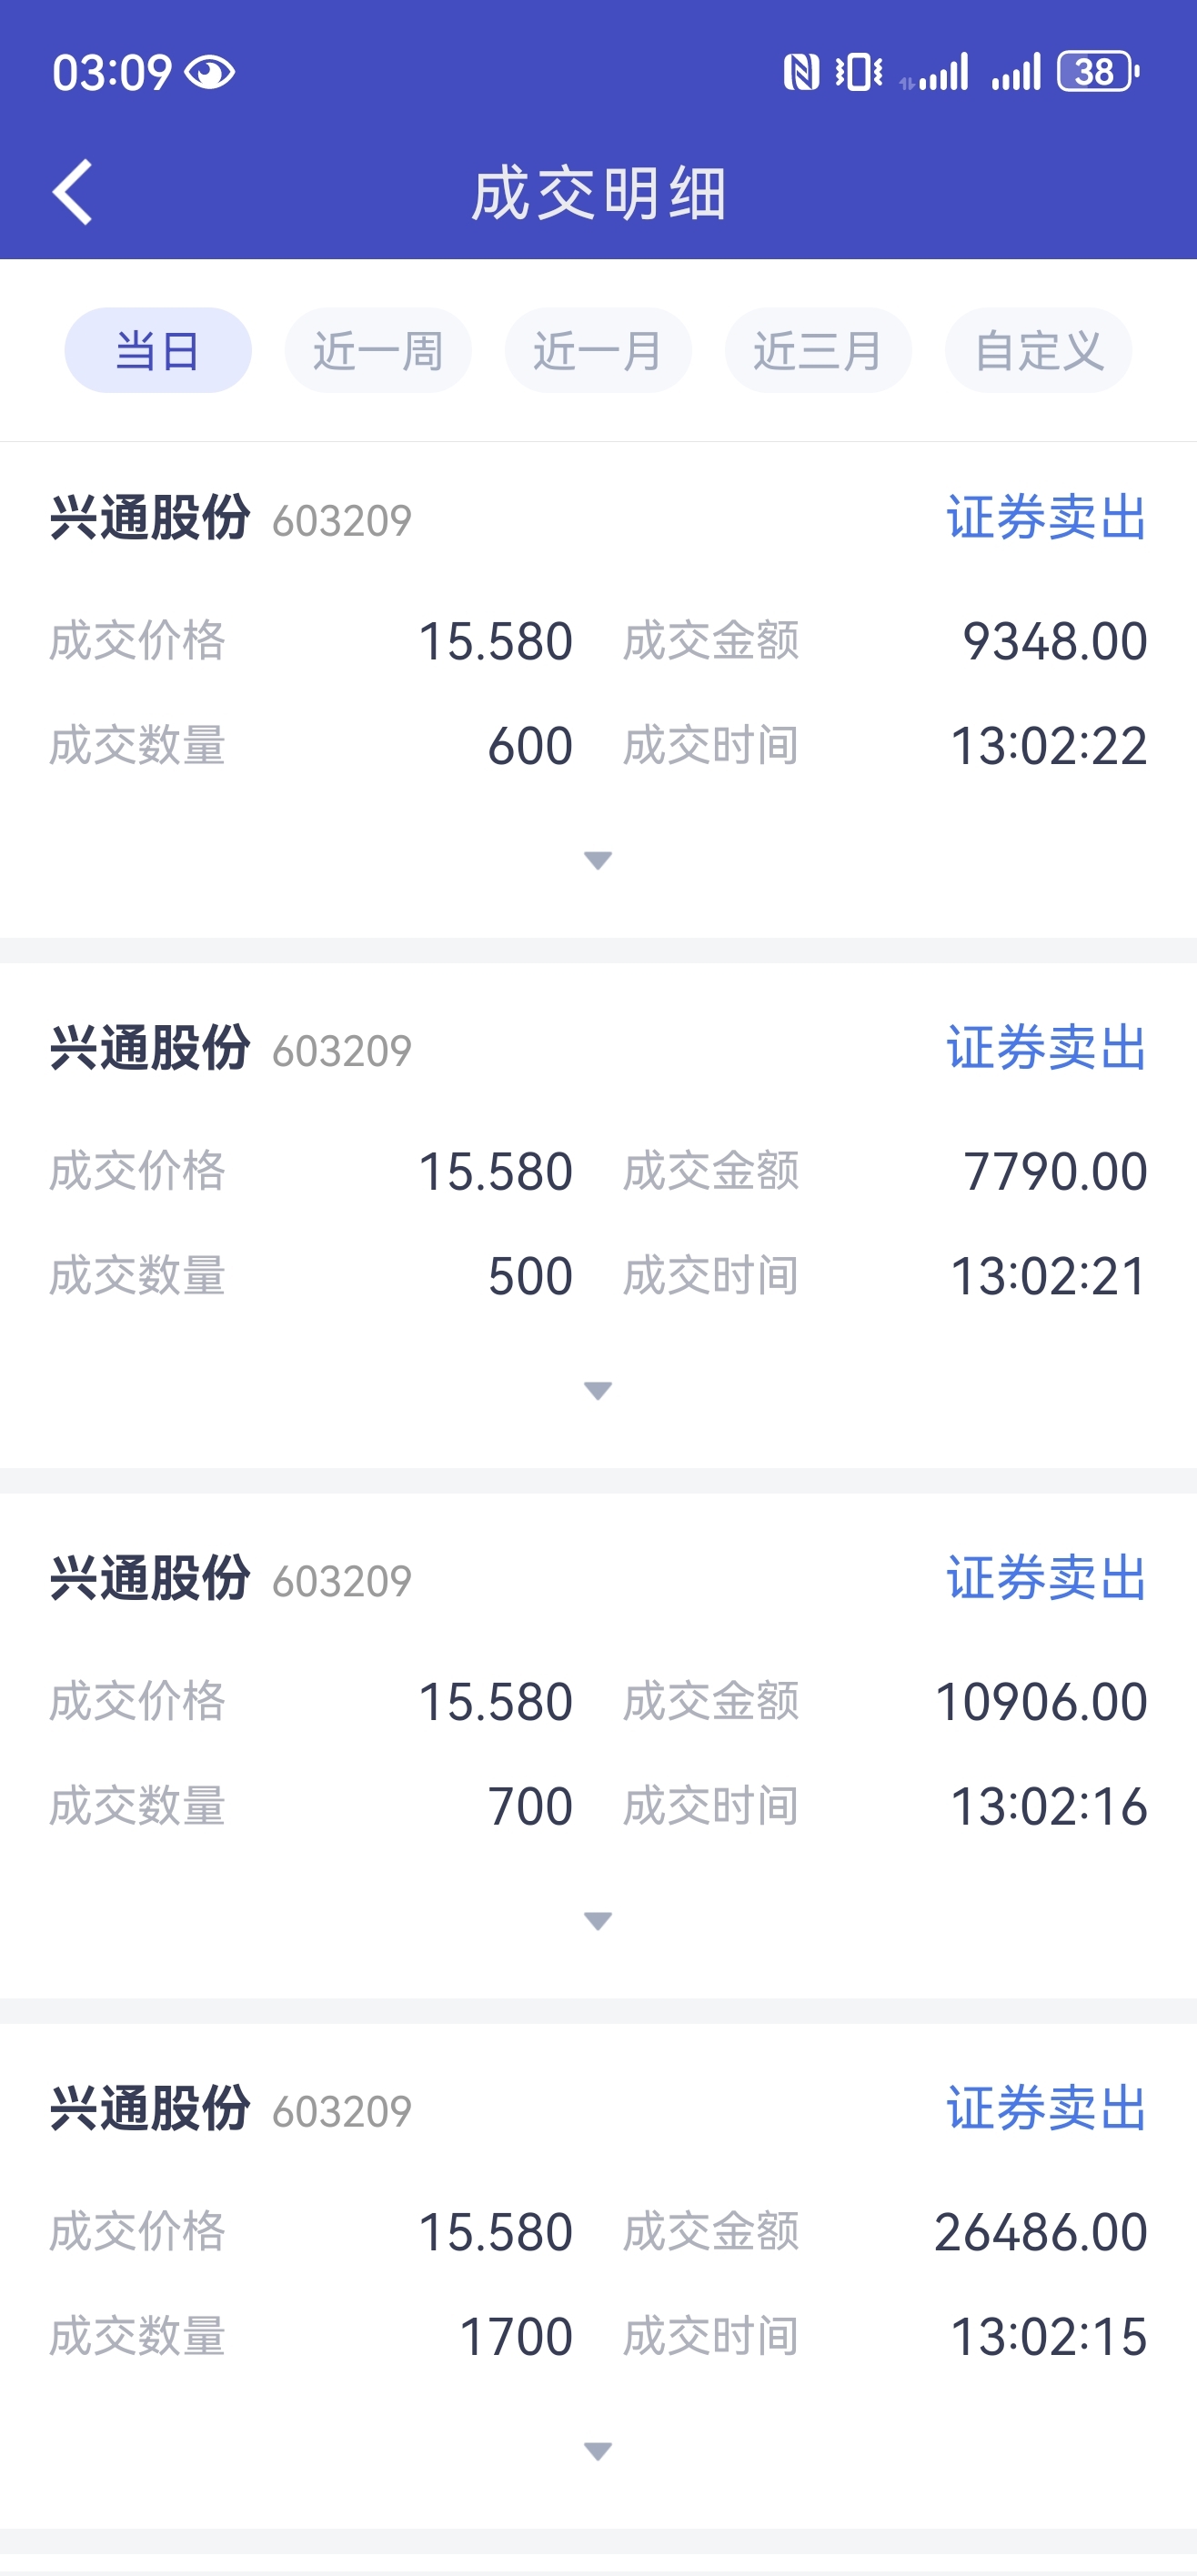
Task: Tap the battery indicator showing 38
Action: coord(1098,72)
